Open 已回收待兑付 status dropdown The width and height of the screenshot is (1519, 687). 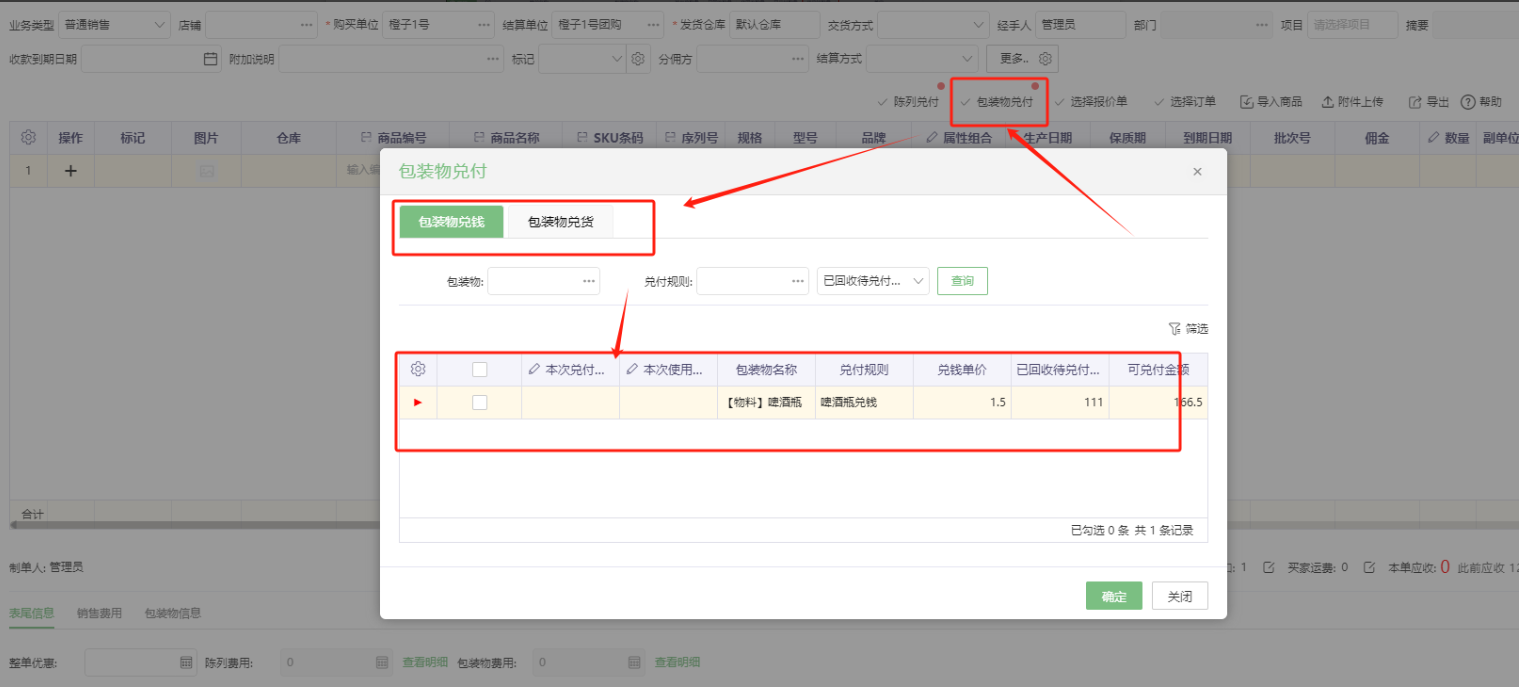tap(873, 281)
